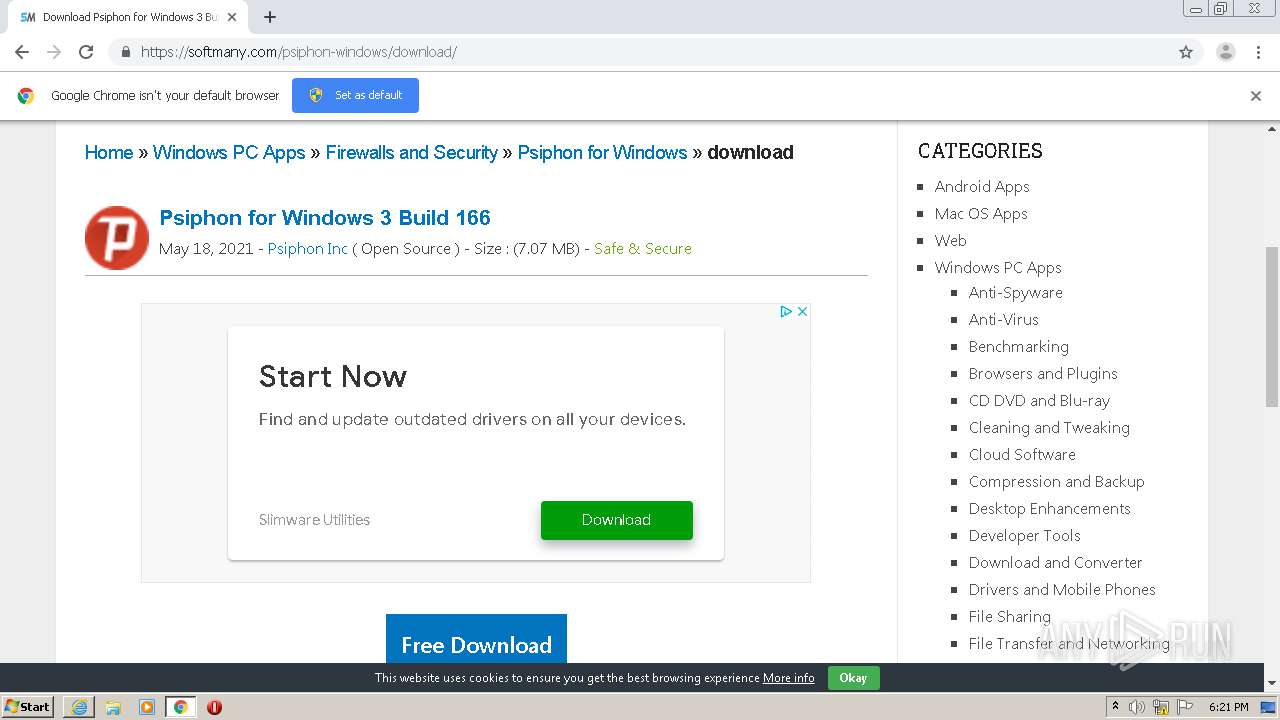Viewport: 1280px width, 720px height.
Task: Open the Cloud Software subcategory
Action: pos(1022,454)
